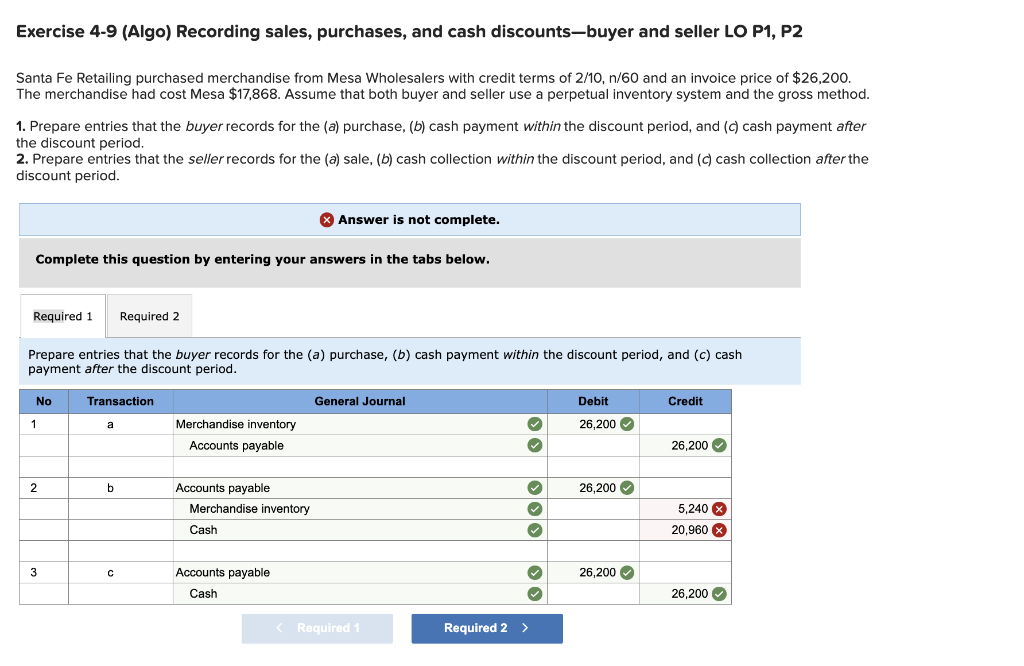Click the green checkmark beside Accounts payable in entry 1

535,445
